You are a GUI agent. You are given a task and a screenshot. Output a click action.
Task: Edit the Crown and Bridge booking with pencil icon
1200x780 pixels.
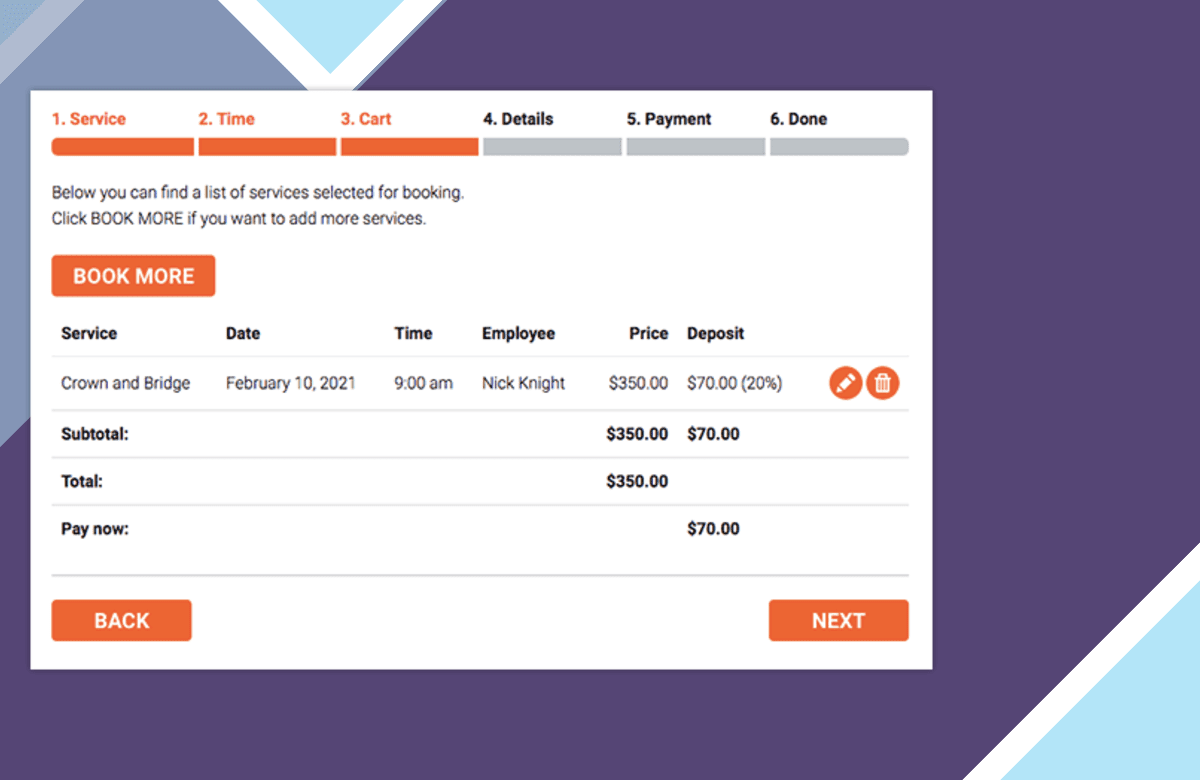846,383
